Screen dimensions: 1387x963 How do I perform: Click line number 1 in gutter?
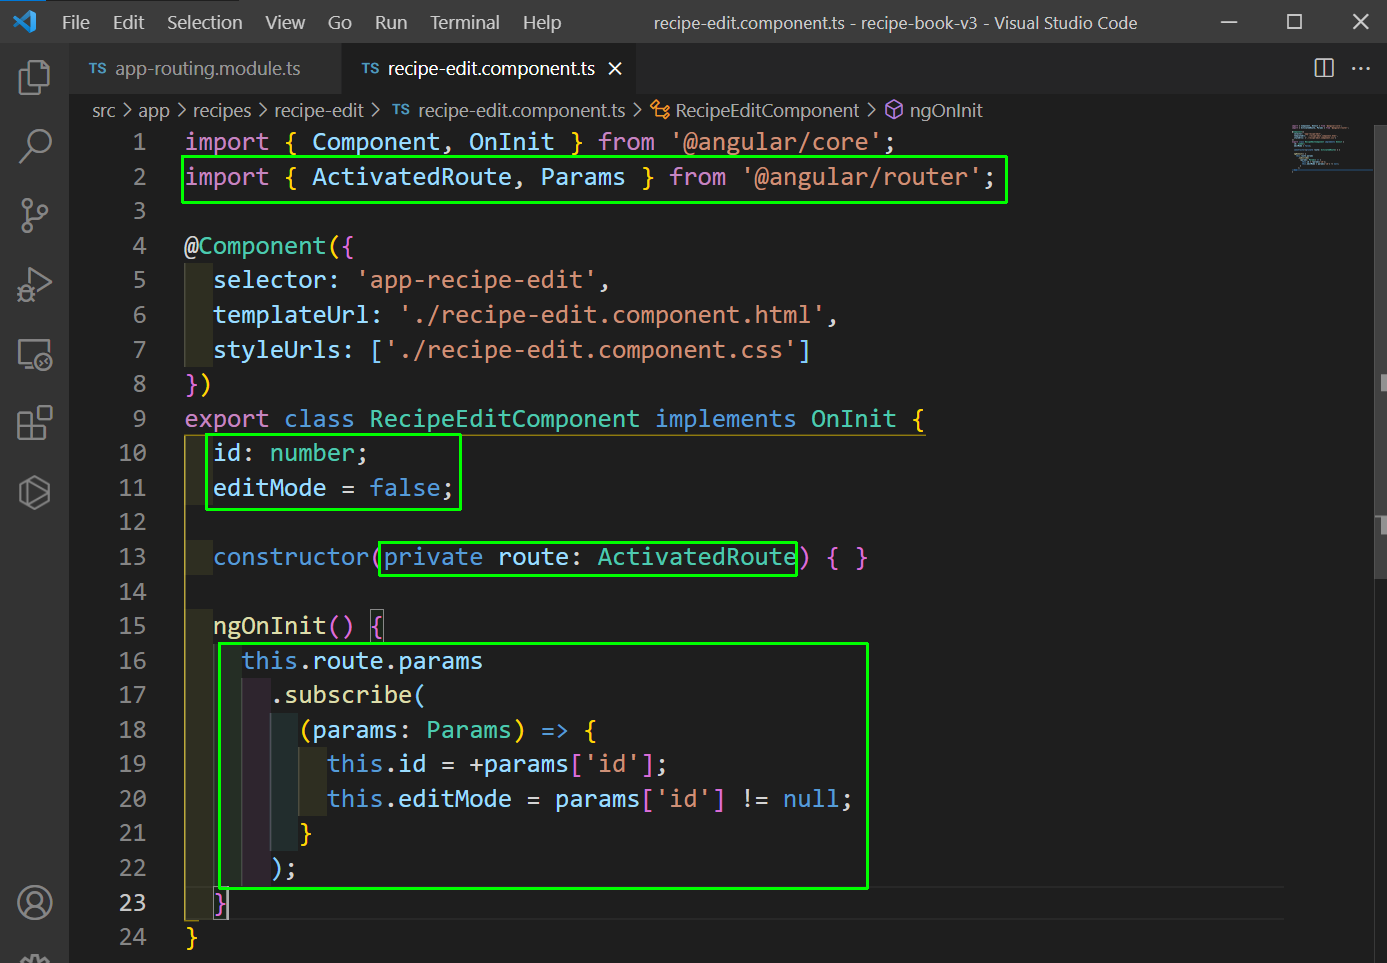click(140, 142)
